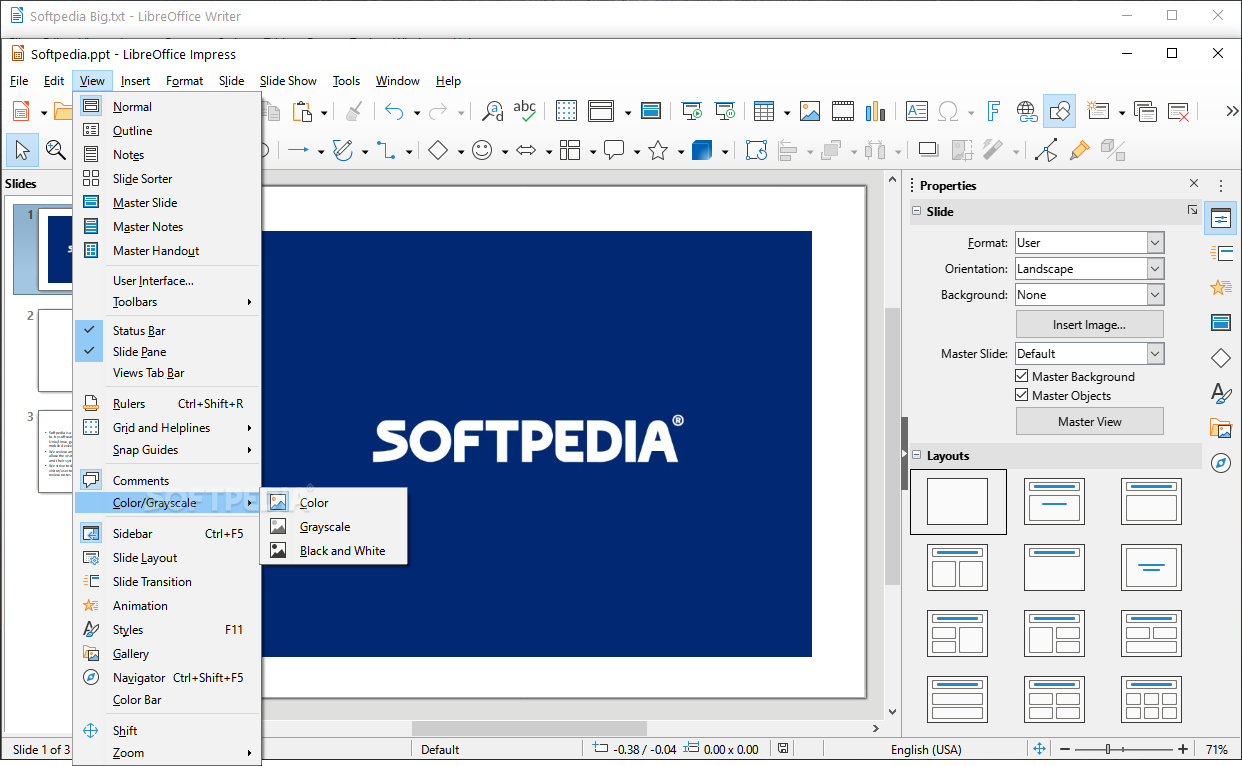Choose Grayscale from the submenu
The height and width of the screenshot is (766, 1242).
(x=334, y=527)
